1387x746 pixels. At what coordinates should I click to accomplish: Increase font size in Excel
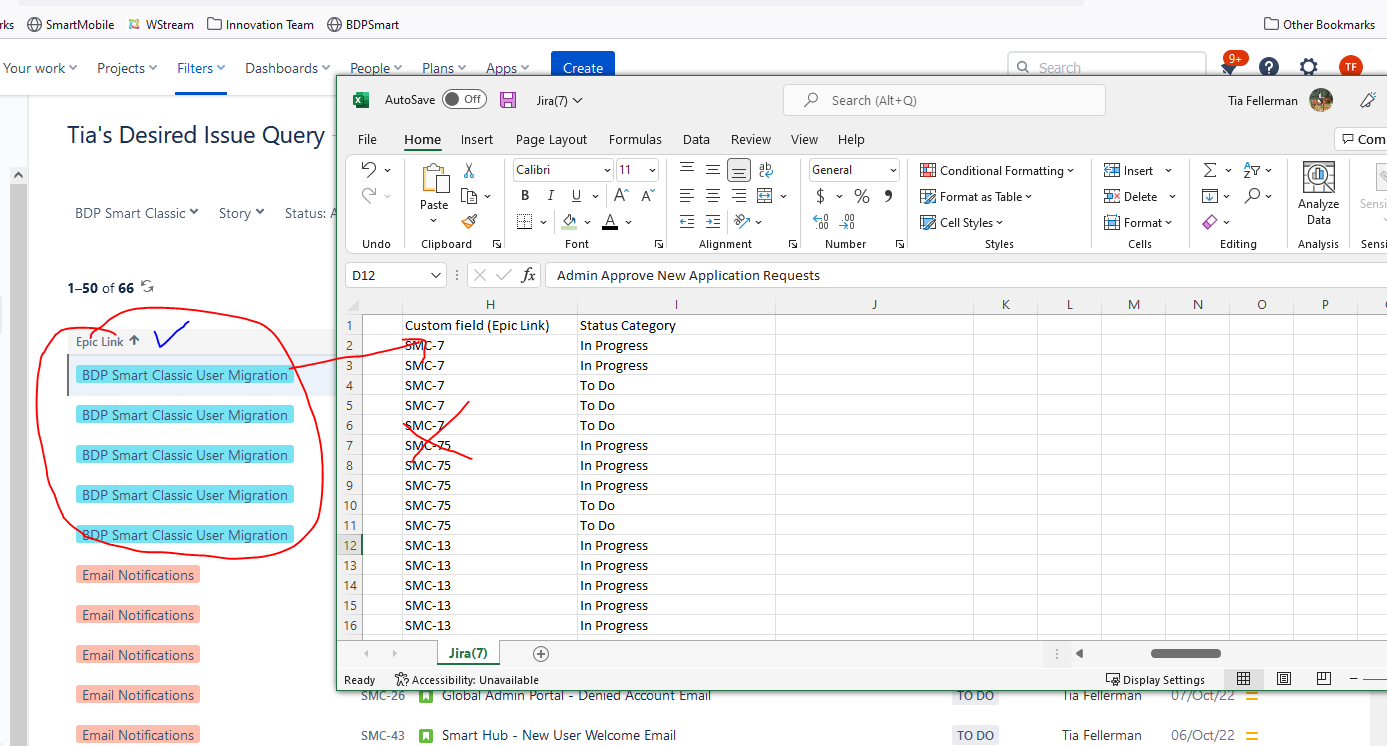point(621,196)
